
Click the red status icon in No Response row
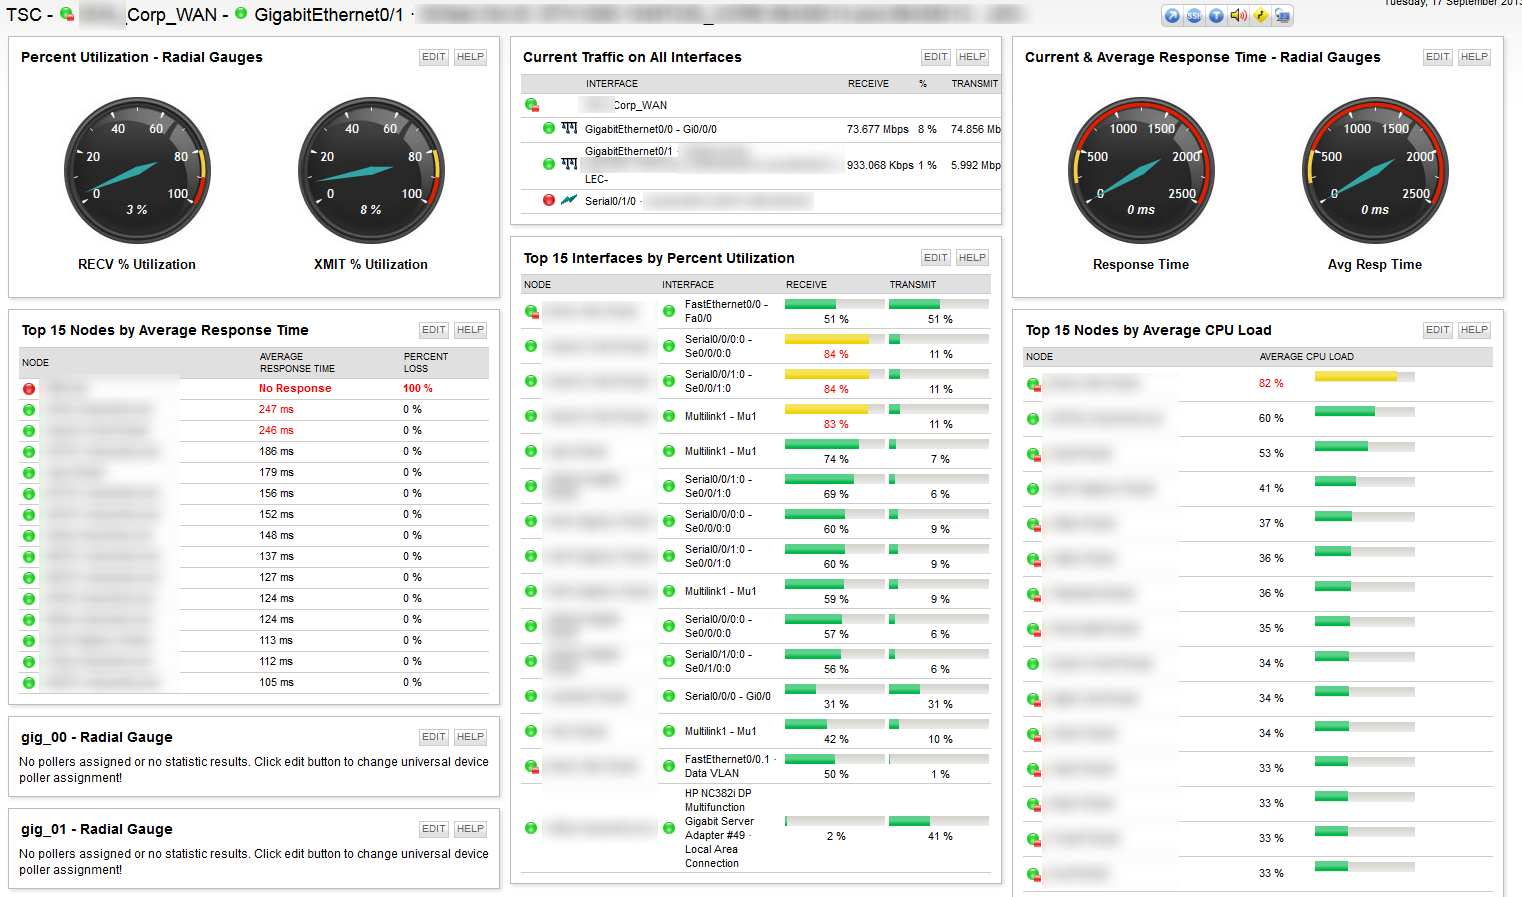click(x=29, y=388)
